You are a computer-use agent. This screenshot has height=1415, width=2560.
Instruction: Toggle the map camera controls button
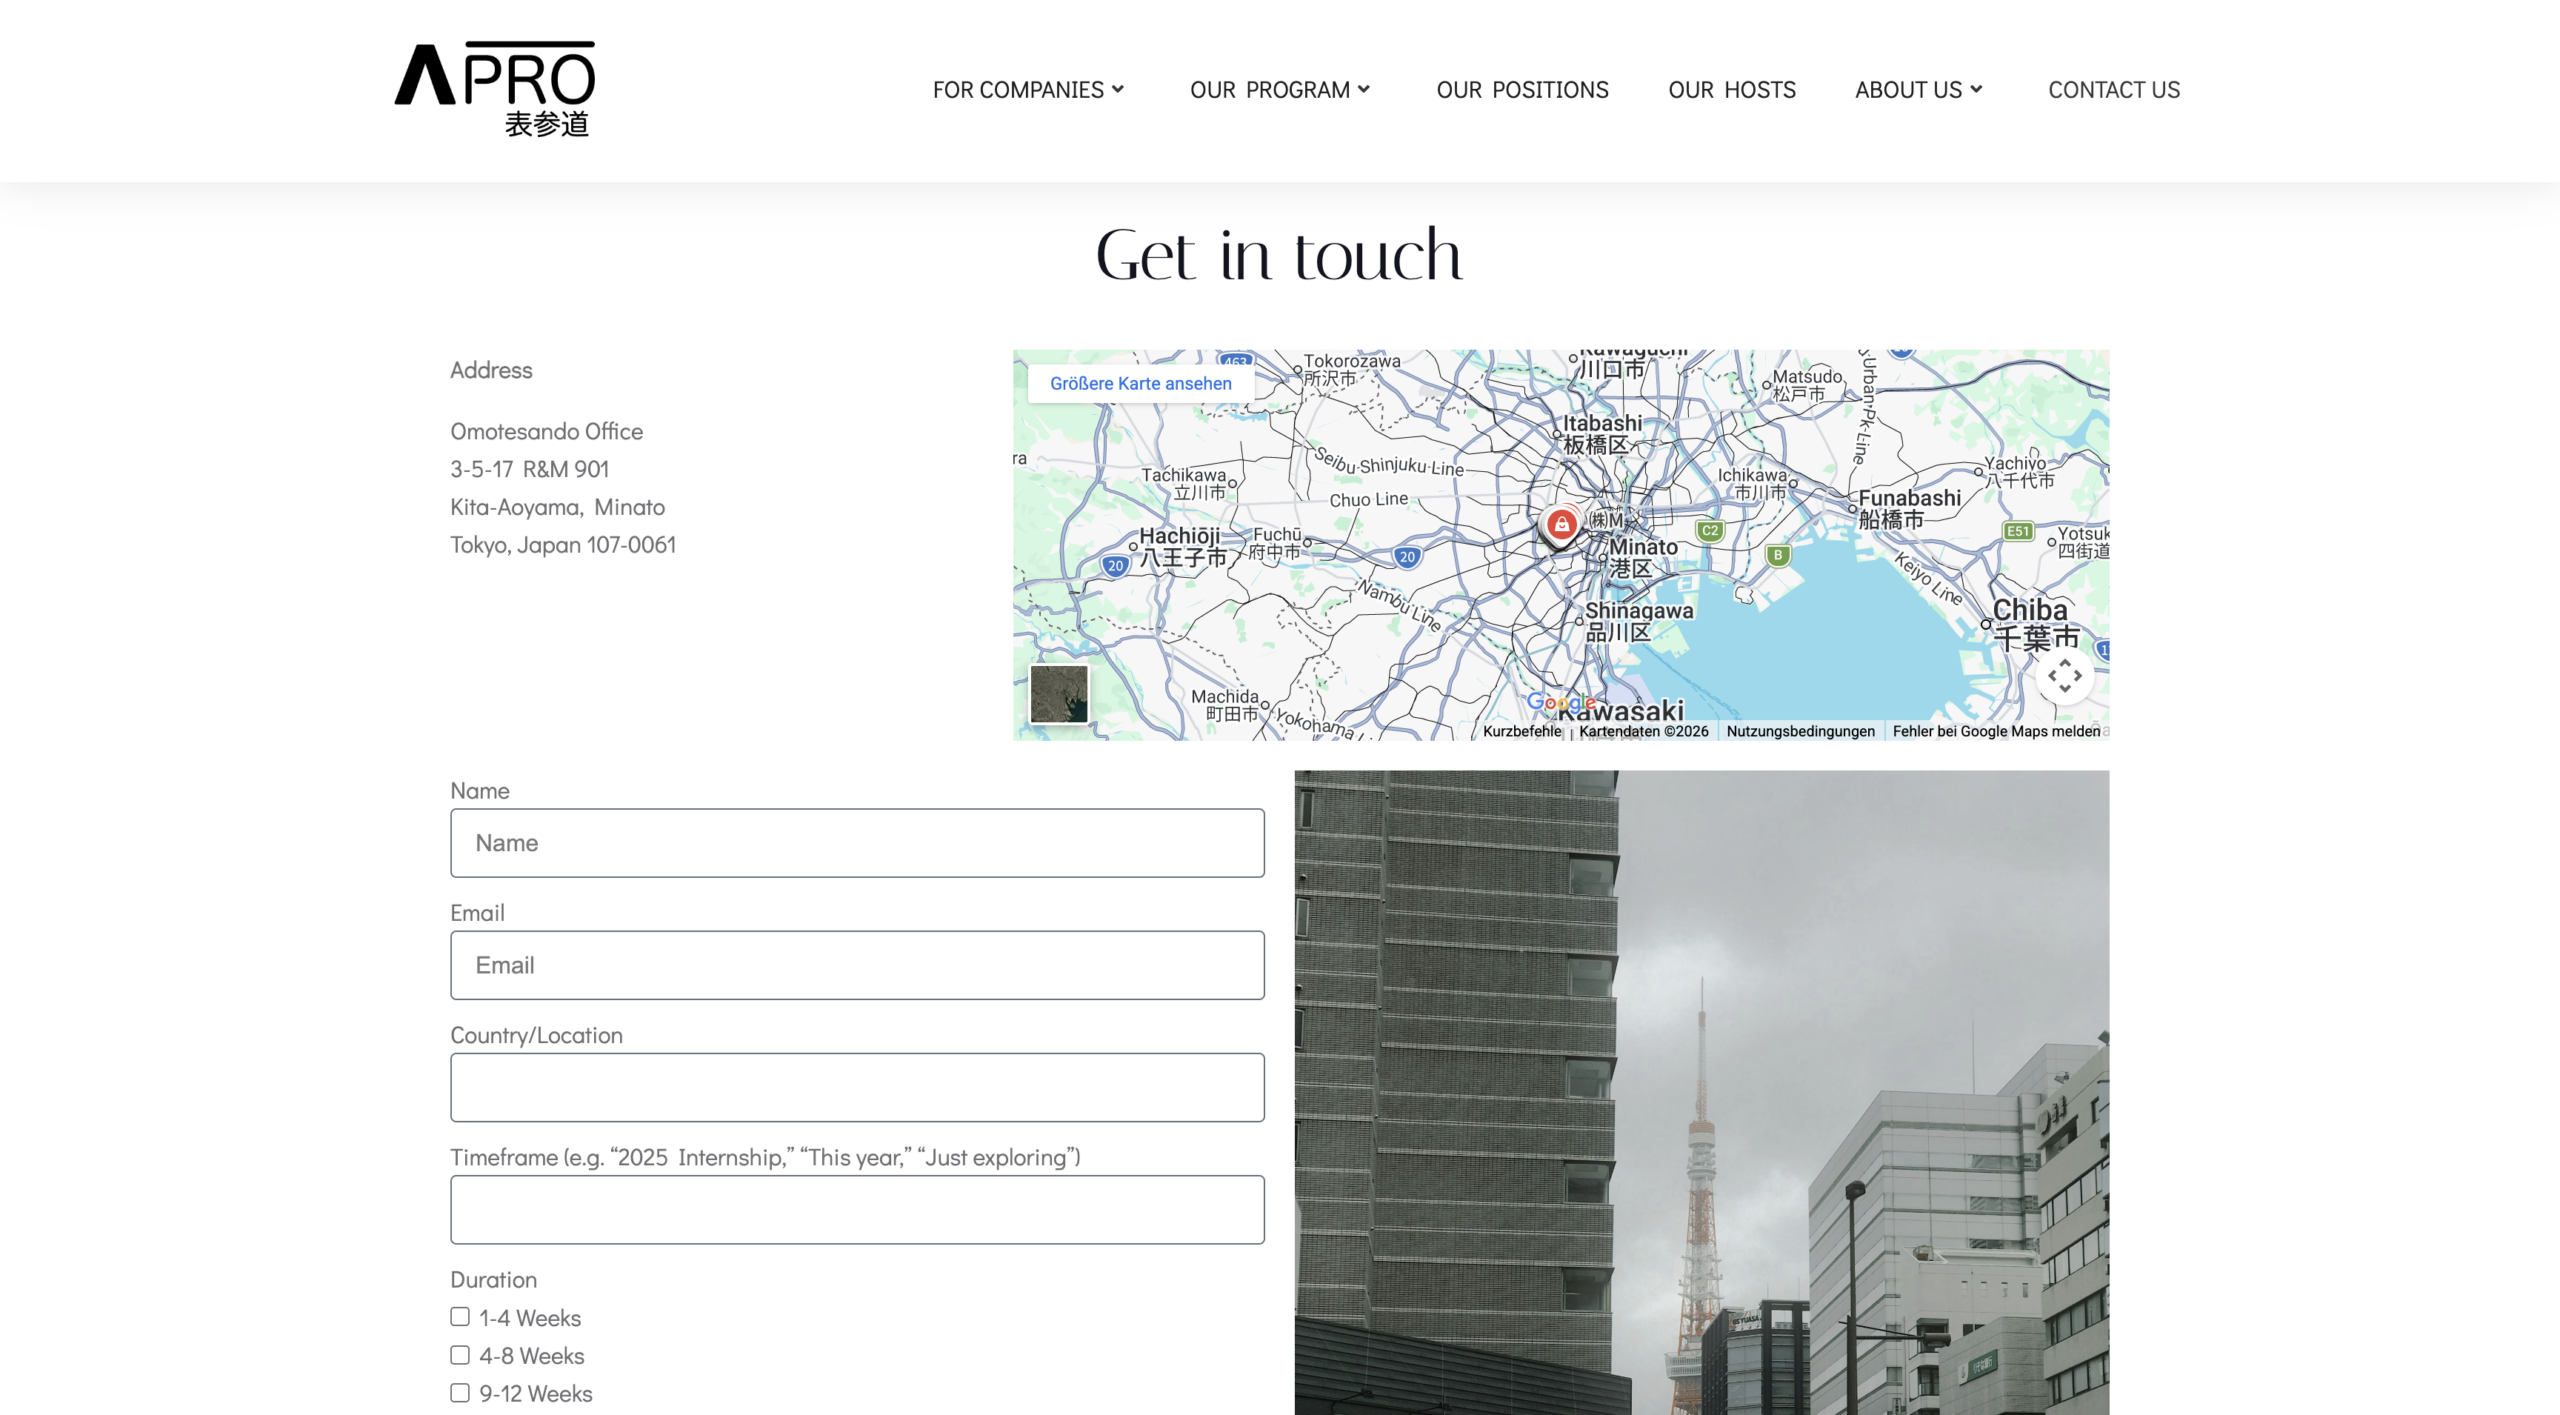(x=2064, y=676)
